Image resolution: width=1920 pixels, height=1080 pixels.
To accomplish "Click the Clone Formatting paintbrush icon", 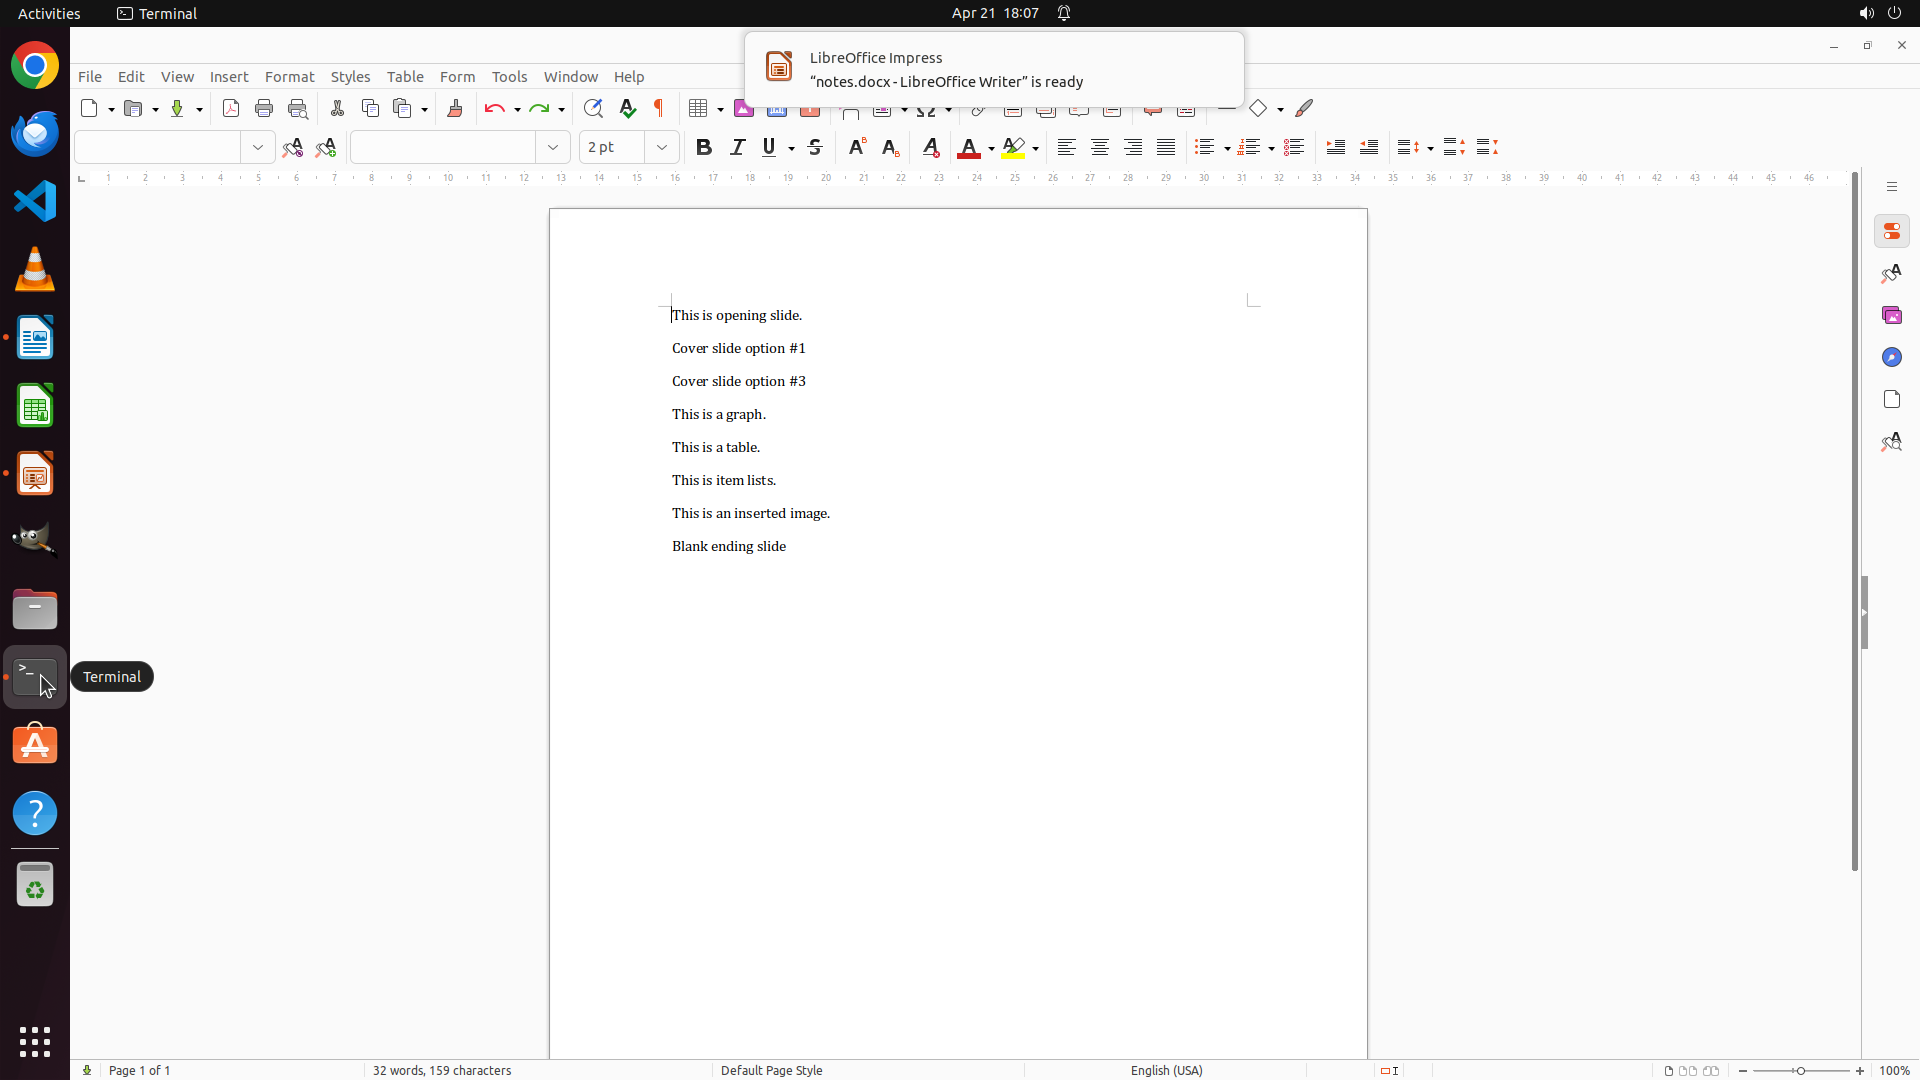I will coord(455,108).
